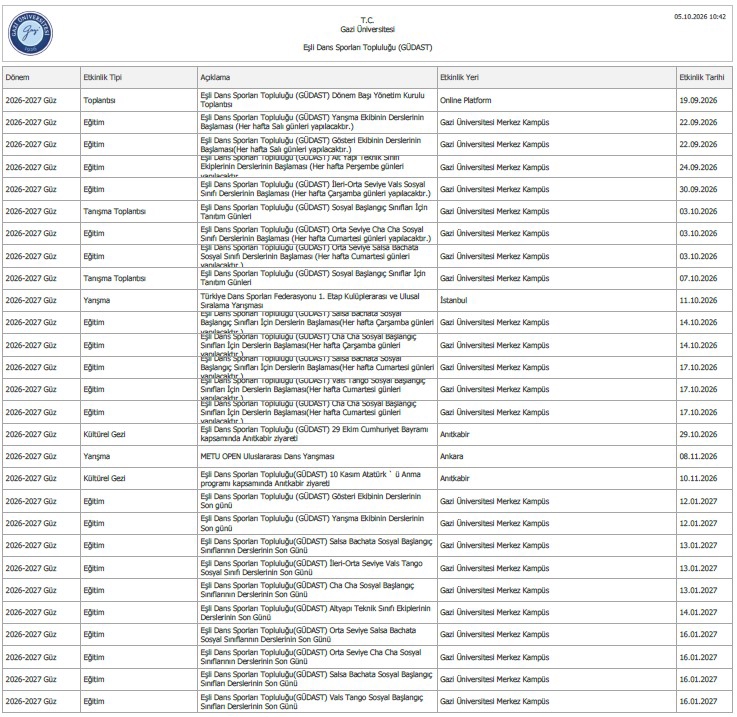Select the Yarışma Ekibinin Derslerinin Son günü description
Screen dimensions: 737x717
pyautogui.click(x=312, y=523)
